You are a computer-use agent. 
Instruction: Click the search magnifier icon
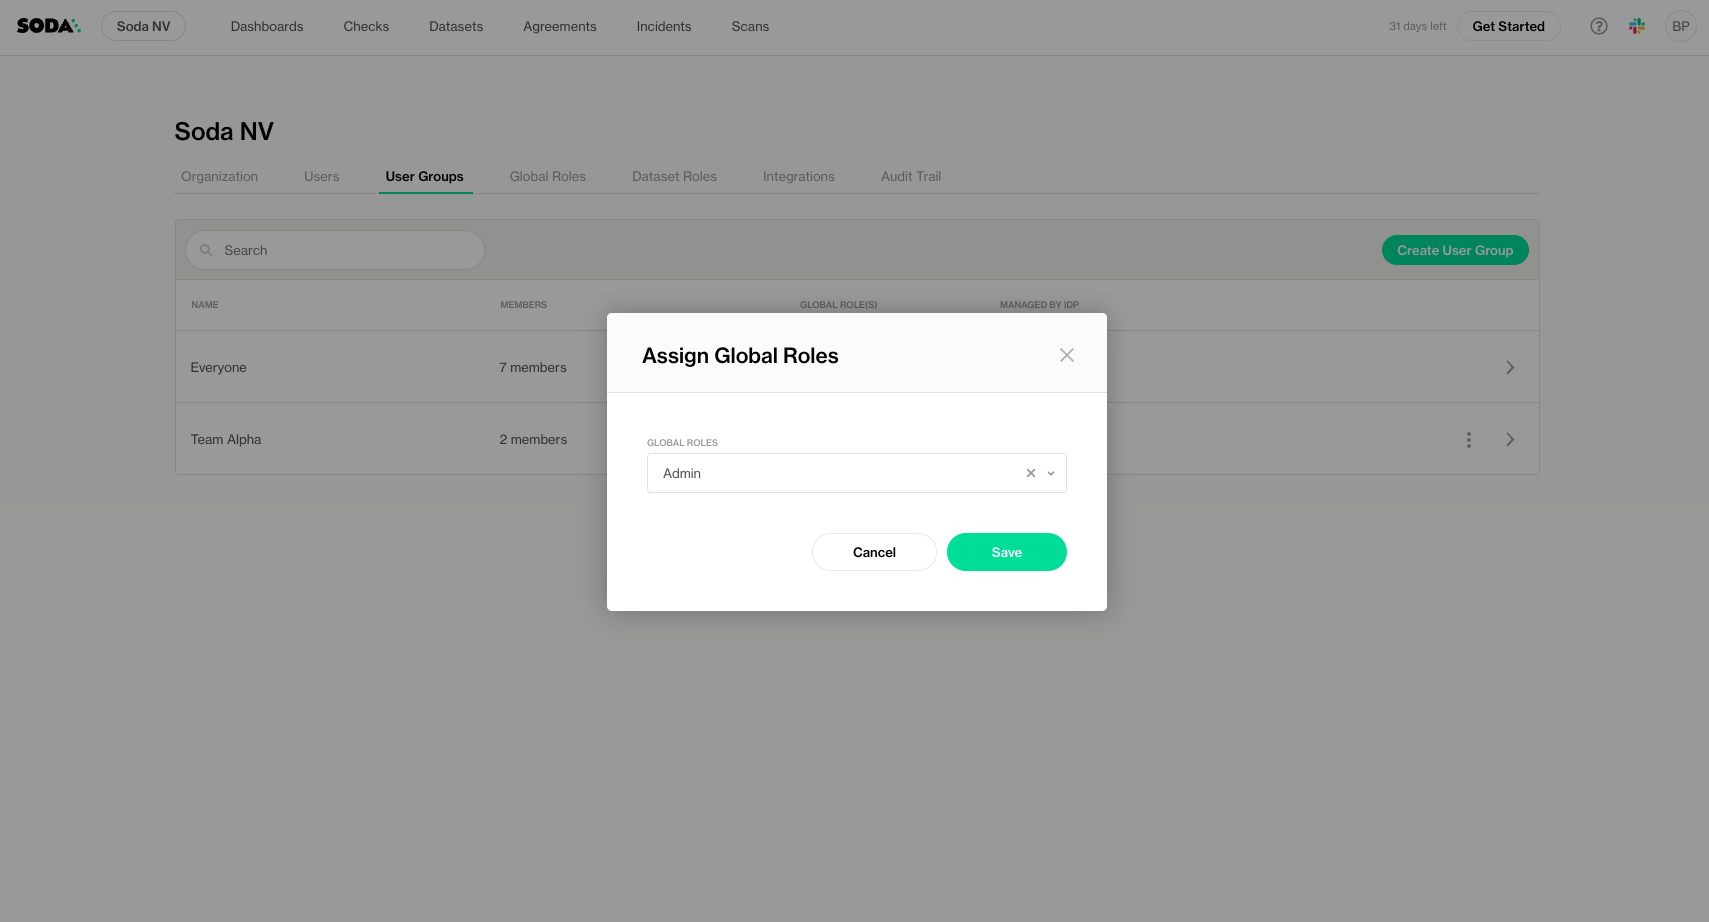(206, 250)
